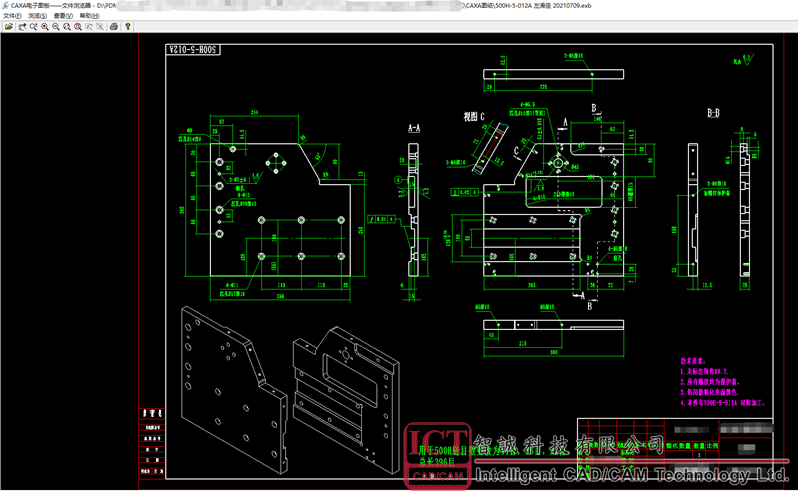Click the A-A section view label
The width and height of the screenshot is (798, 491).
tap(414, 129)
